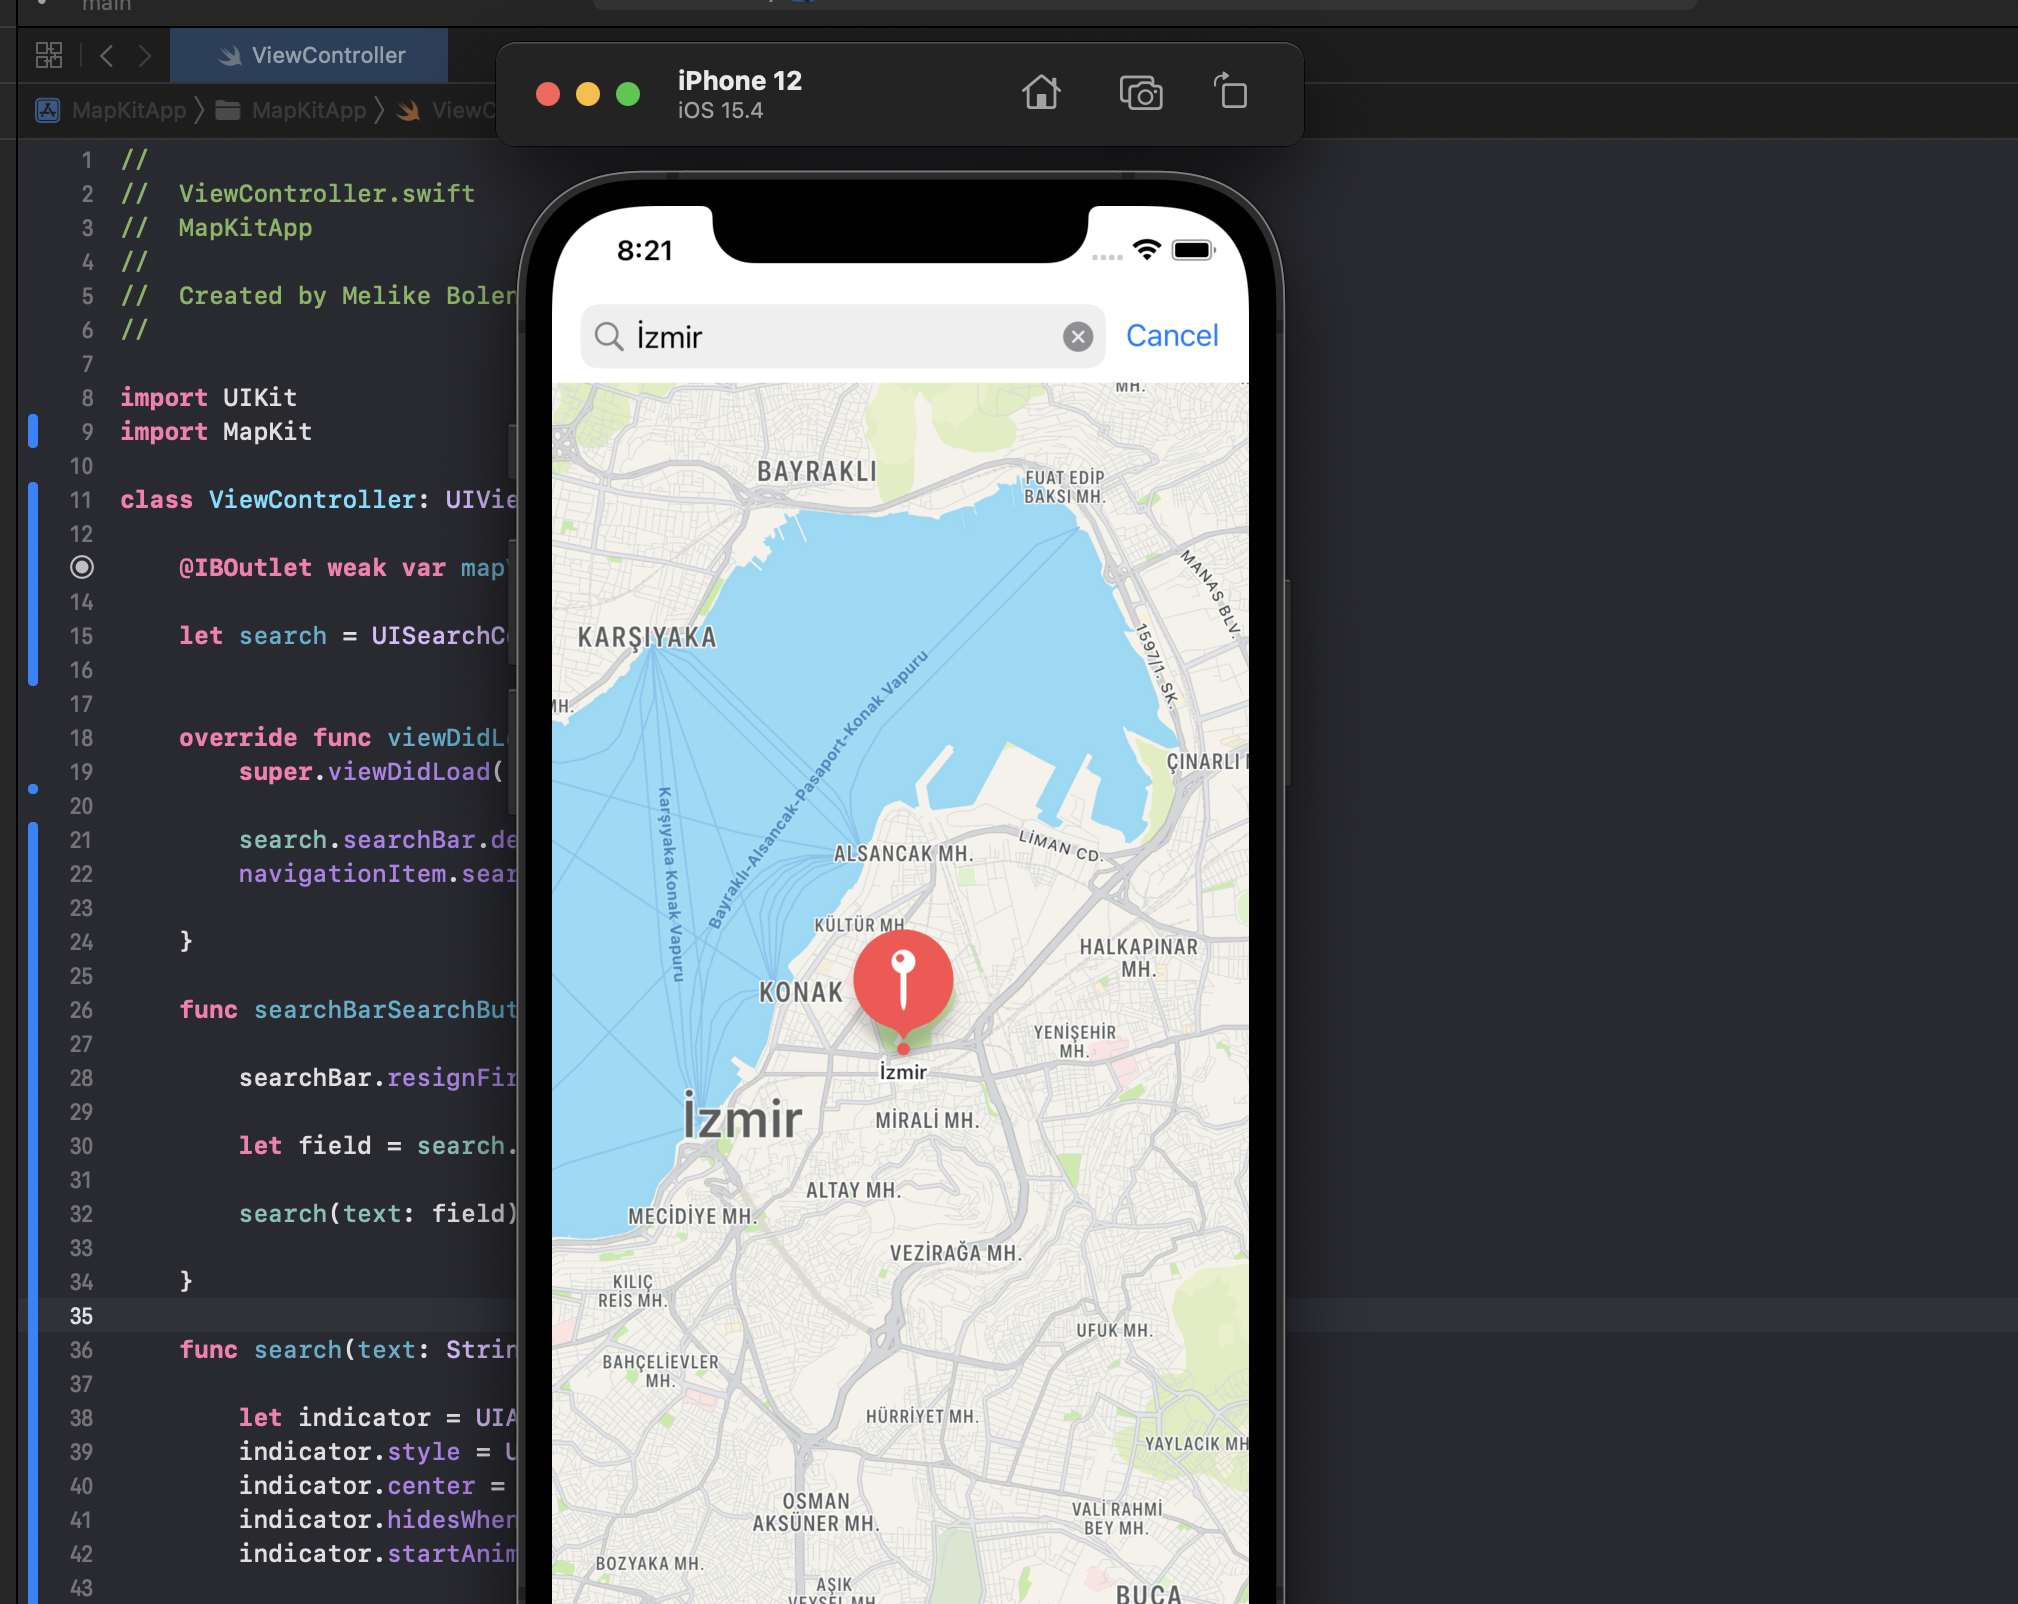
Task: Click MapKitApp folder in breadcrumb
Action: click(x=291, y=110)
